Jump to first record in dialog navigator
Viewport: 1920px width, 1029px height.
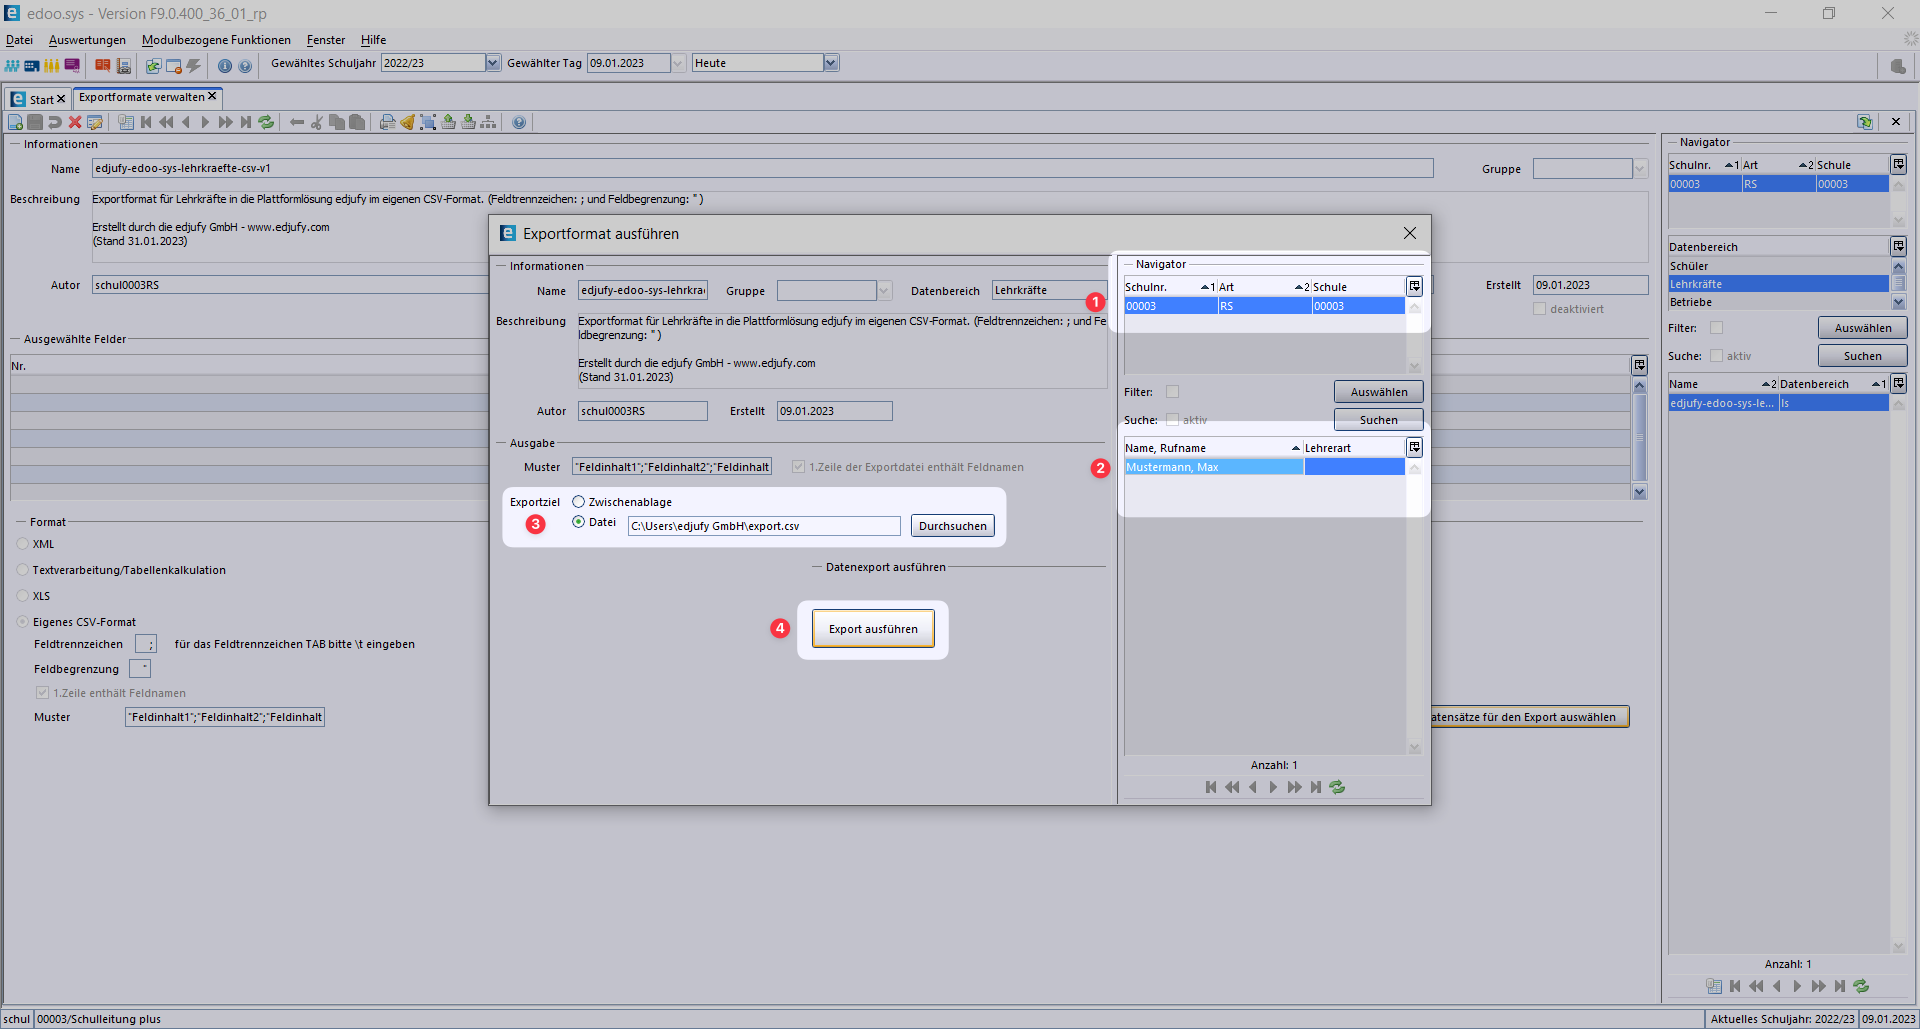(1211, 787)
